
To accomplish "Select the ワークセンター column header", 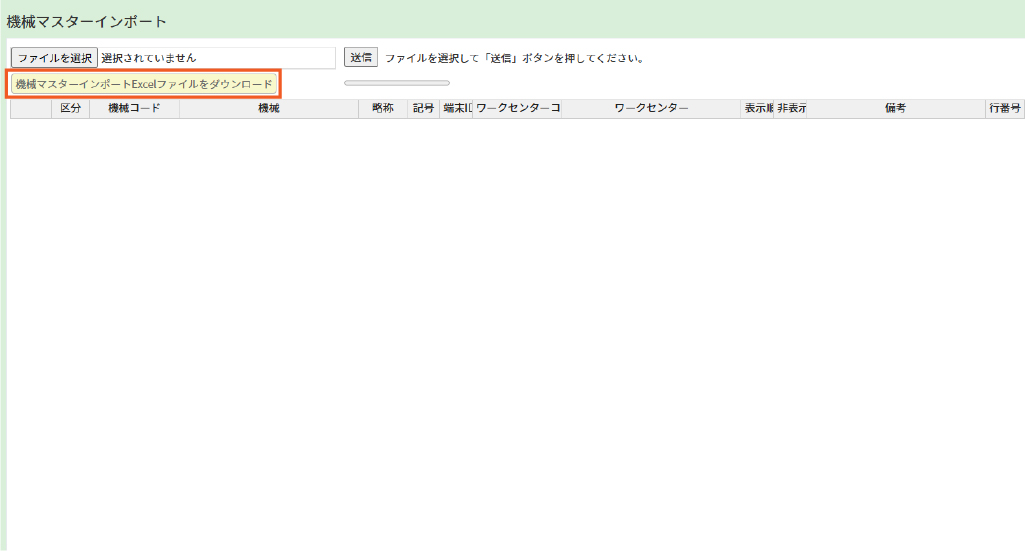I will click(x=651, y=108).
